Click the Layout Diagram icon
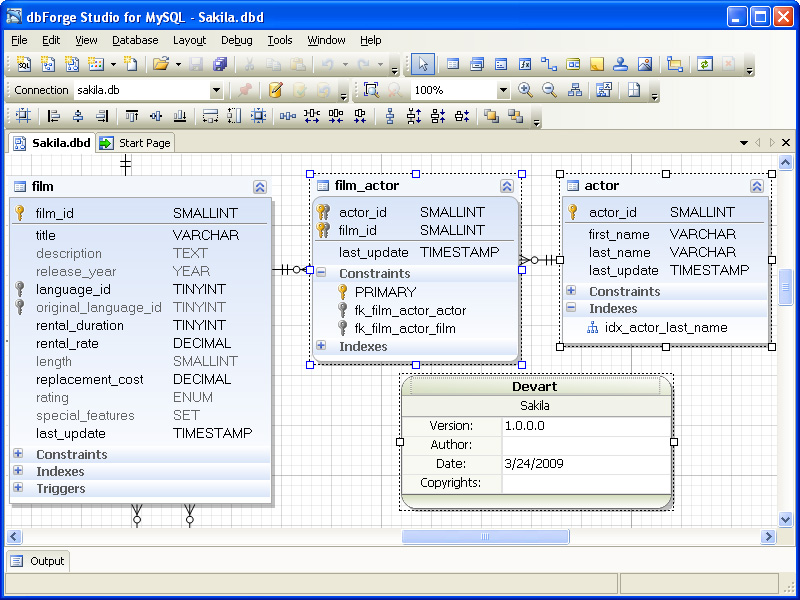 pyautogui.click(x=575, y=90)
